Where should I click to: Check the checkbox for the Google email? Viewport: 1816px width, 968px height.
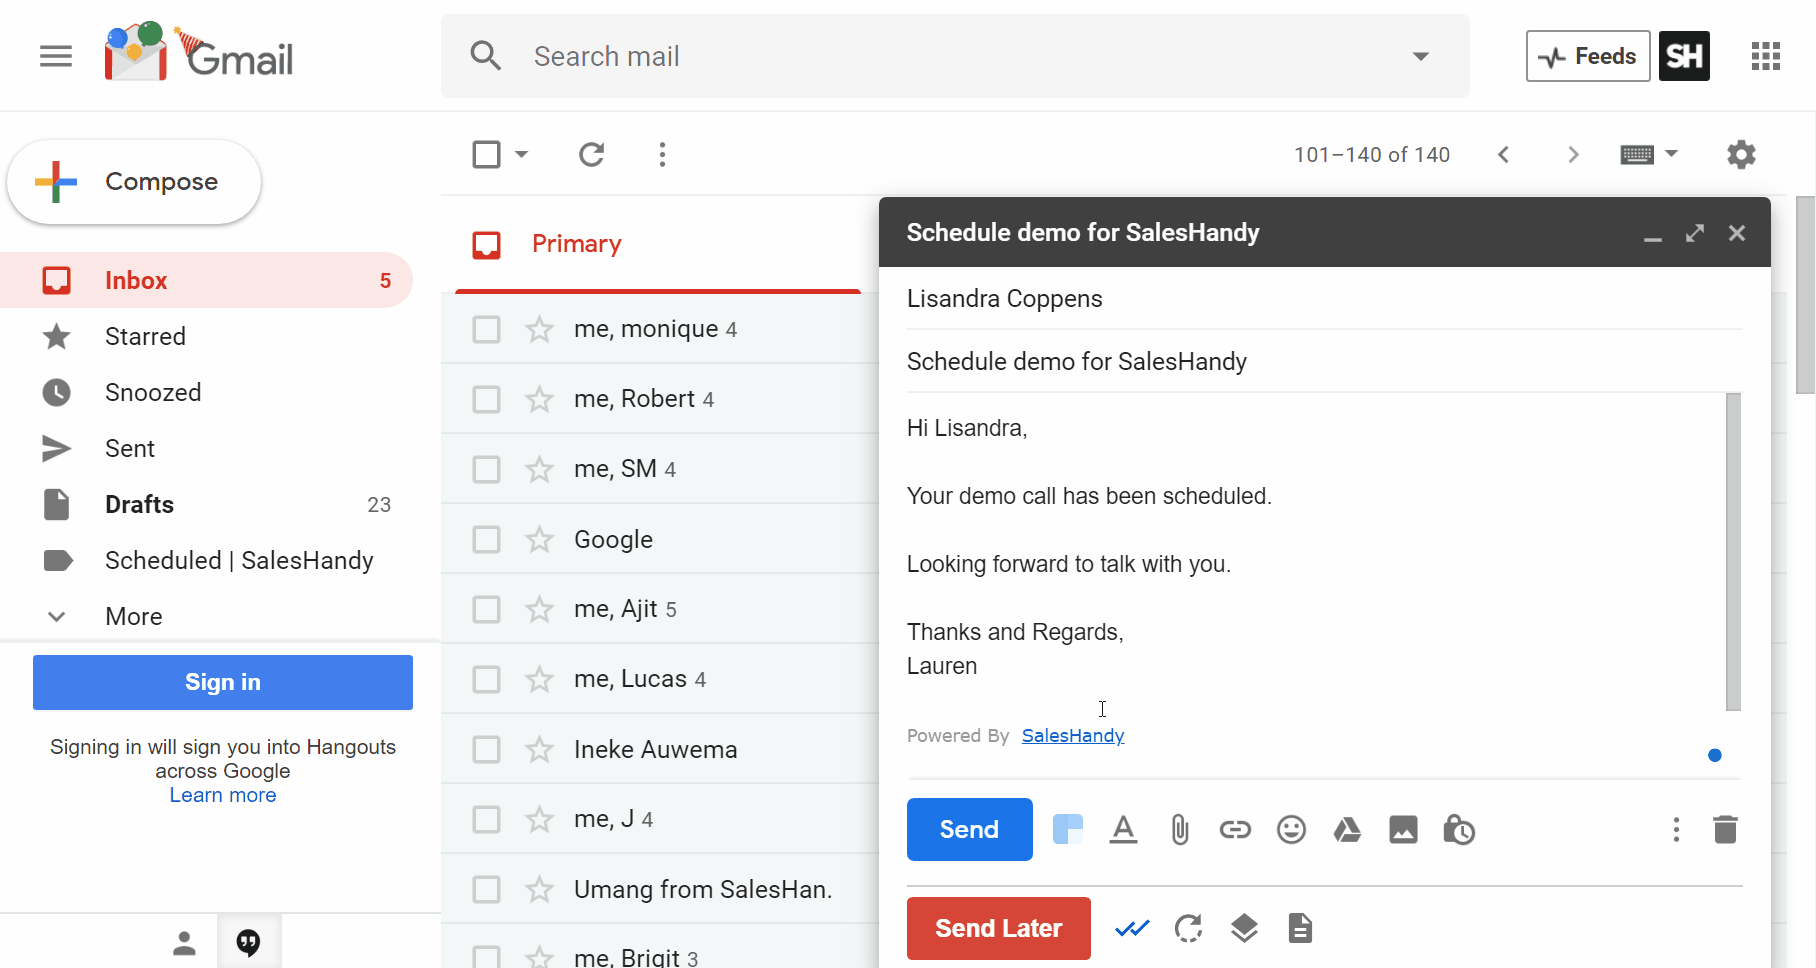[x=486, y=538]
